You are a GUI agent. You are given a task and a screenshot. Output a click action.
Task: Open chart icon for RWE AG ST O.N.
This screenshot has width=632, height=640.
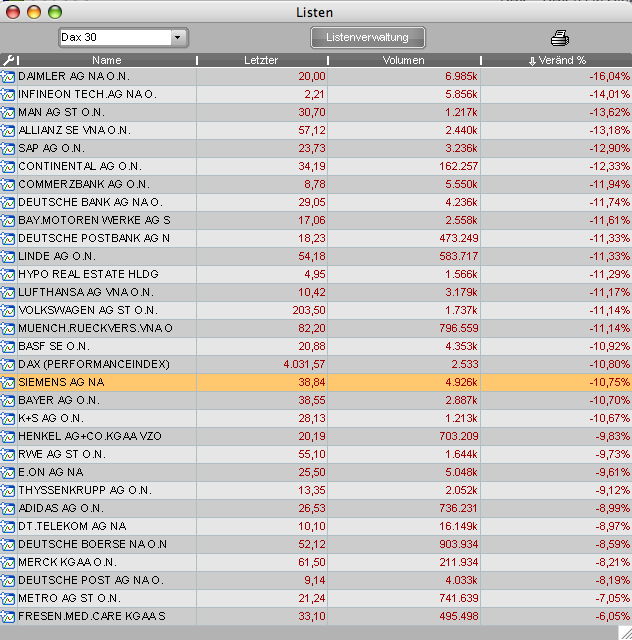point(8,454)
